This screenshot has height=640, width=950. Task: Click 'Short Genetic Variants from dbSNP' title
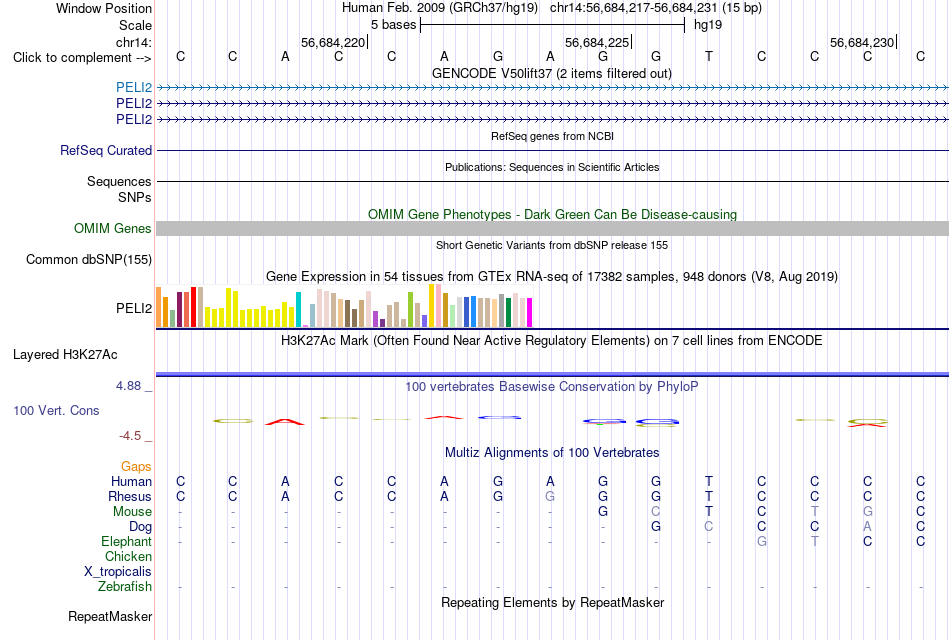[552, 245]
